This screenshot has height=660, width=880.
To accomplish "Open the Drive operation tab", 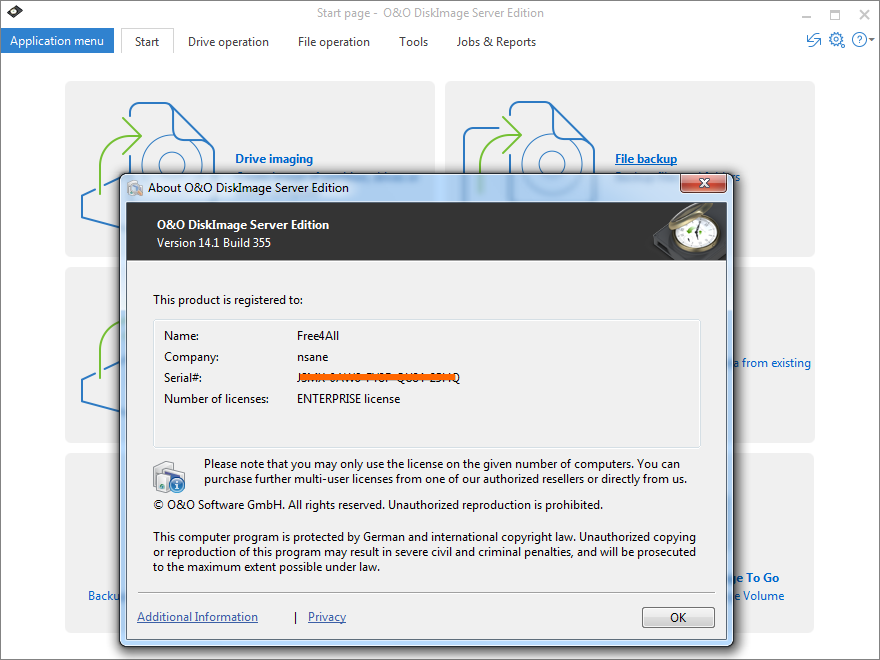I will tap(228, 42).
